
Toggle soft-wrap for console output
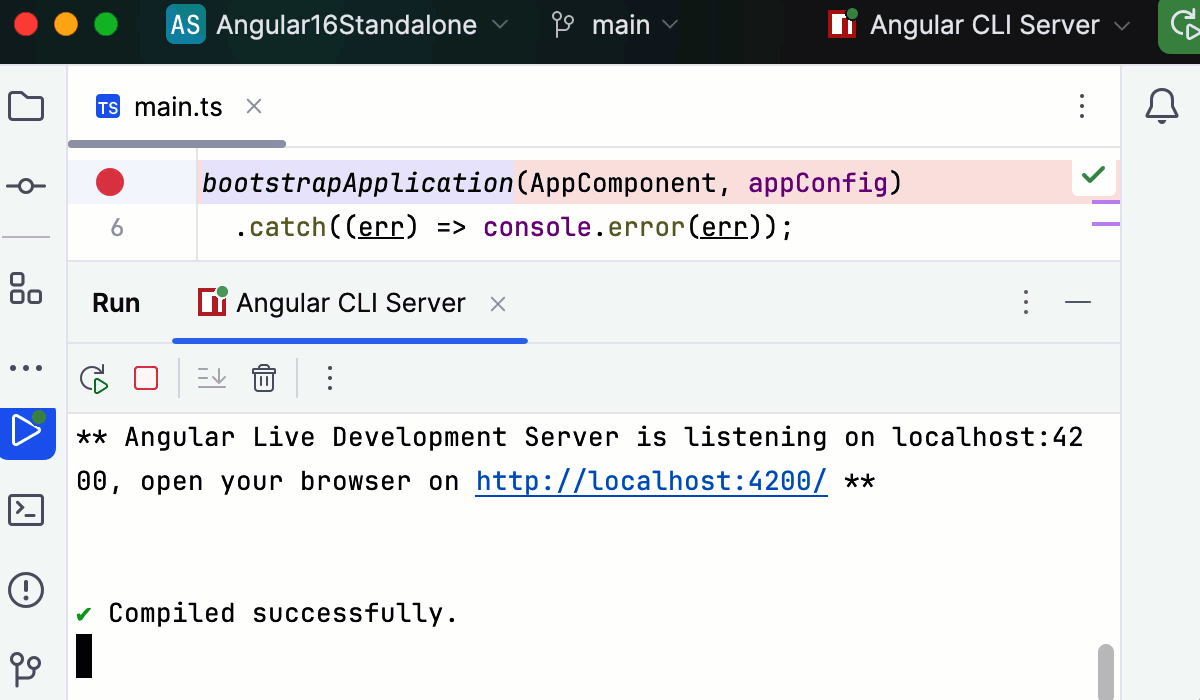[x=211, y=378]
